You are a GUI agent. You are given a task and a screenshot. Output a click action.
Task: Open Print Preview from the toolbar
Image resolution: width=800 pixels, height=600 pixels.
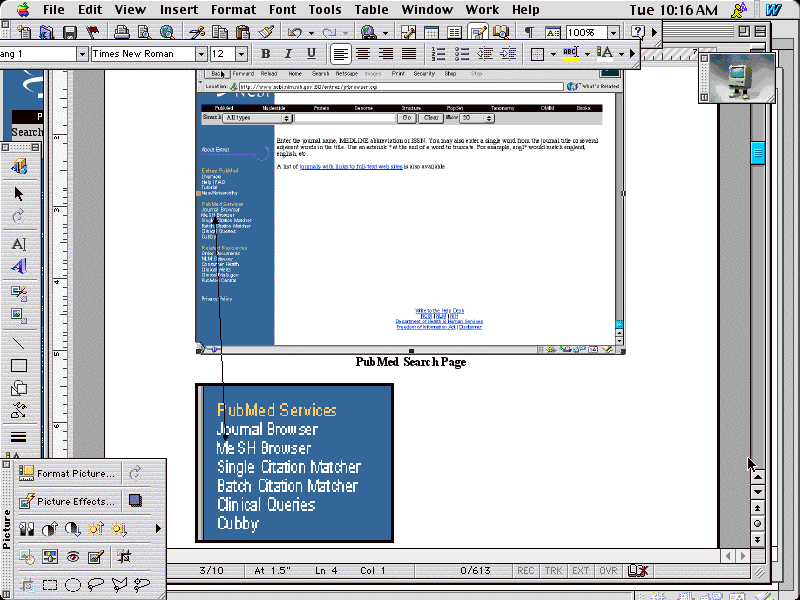144,33
